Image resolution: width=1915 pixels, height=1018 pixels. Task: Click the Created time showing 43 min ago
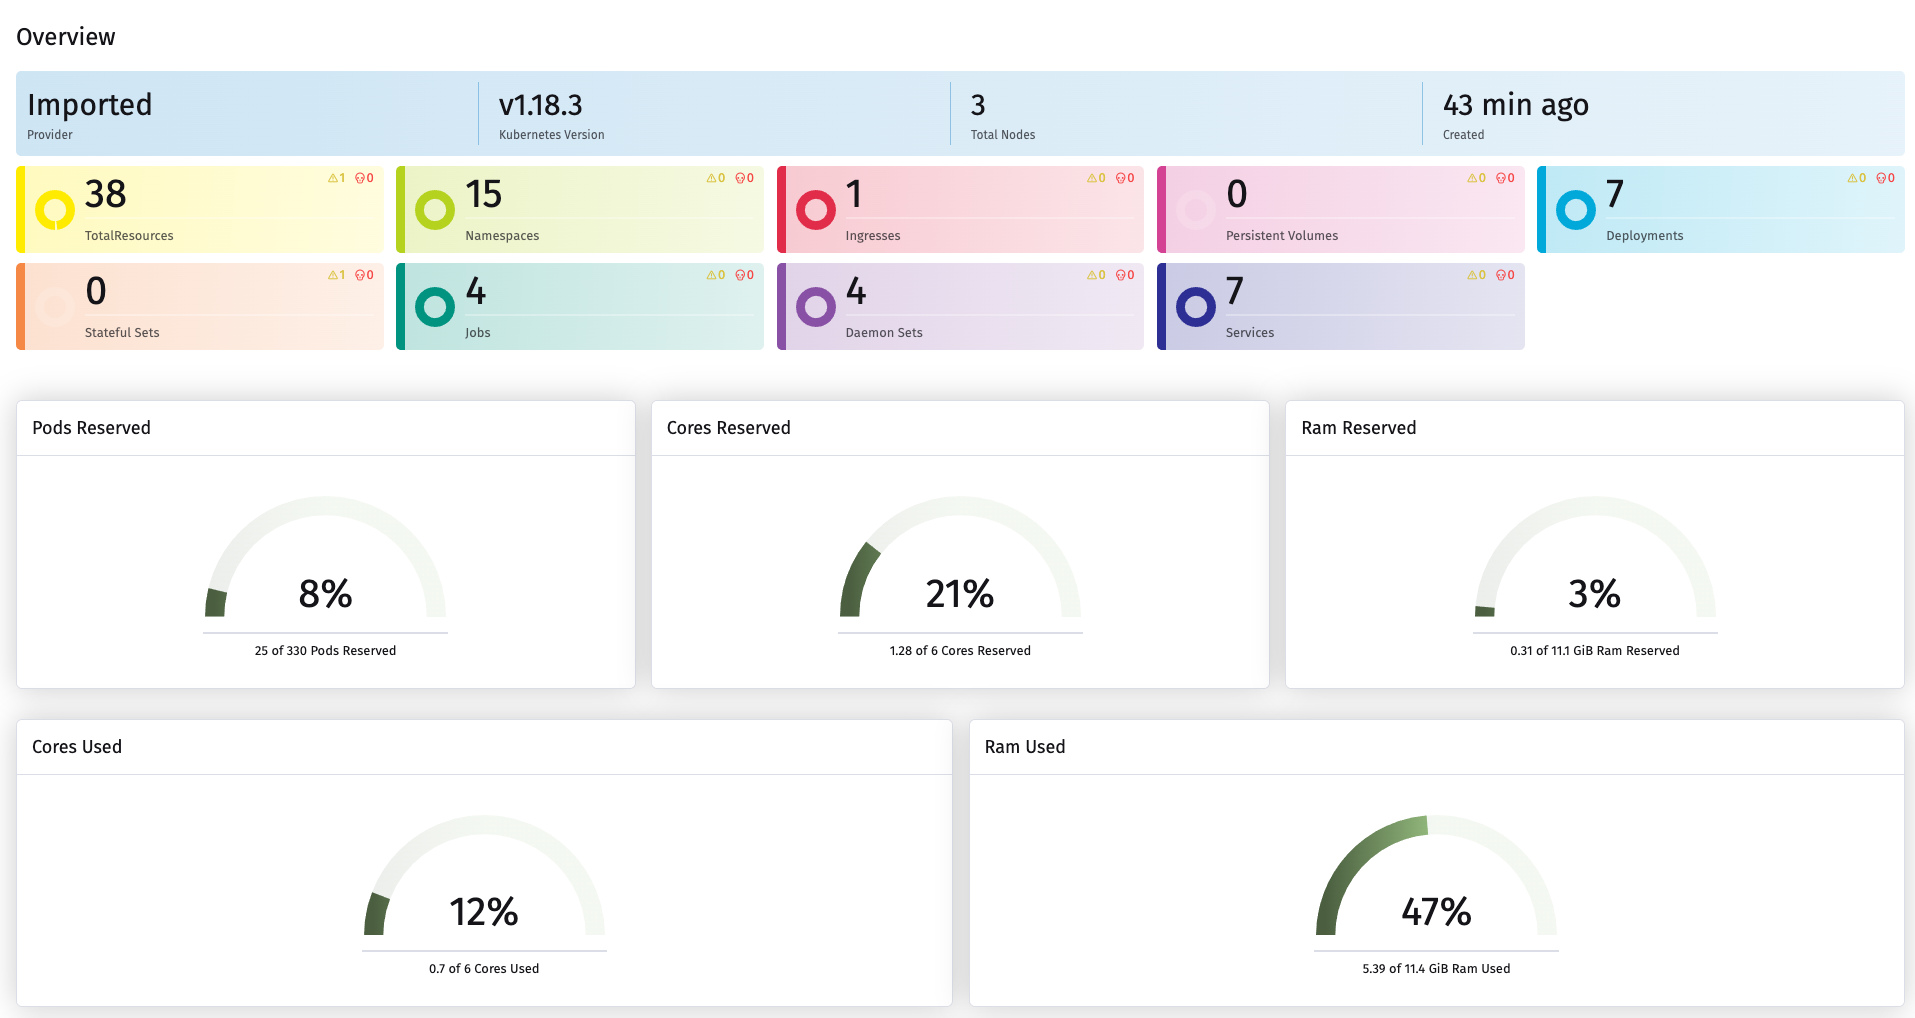click(x=1515, y=104)
